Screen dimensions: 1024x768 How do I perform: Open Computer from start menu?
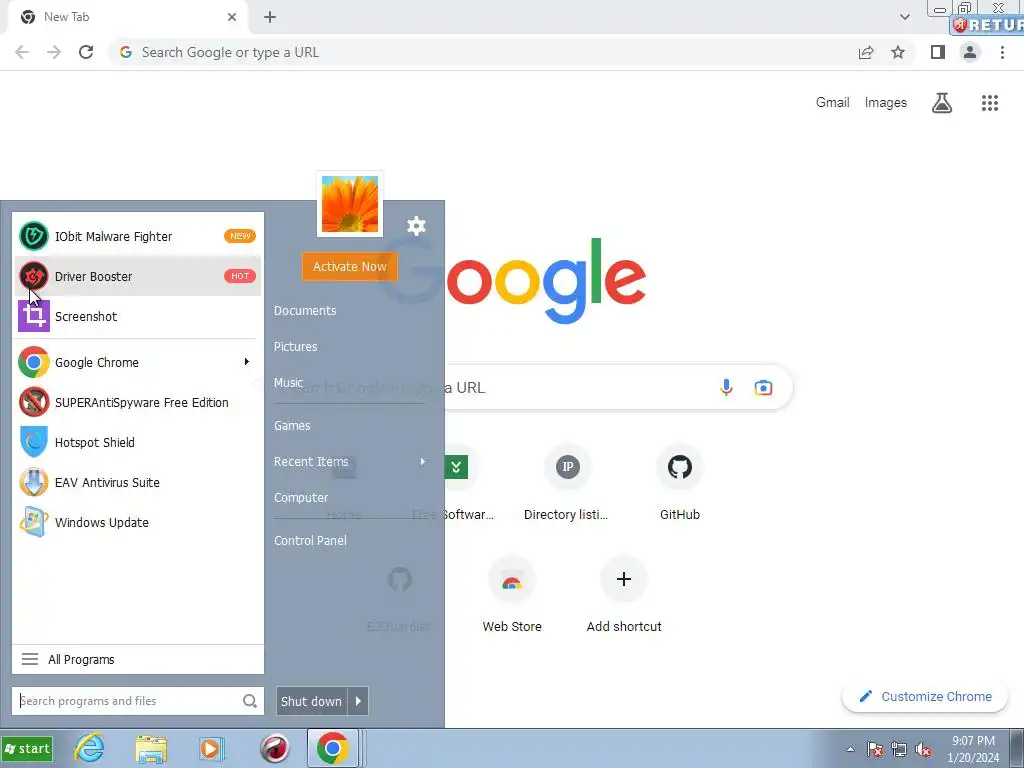(300, 498)
